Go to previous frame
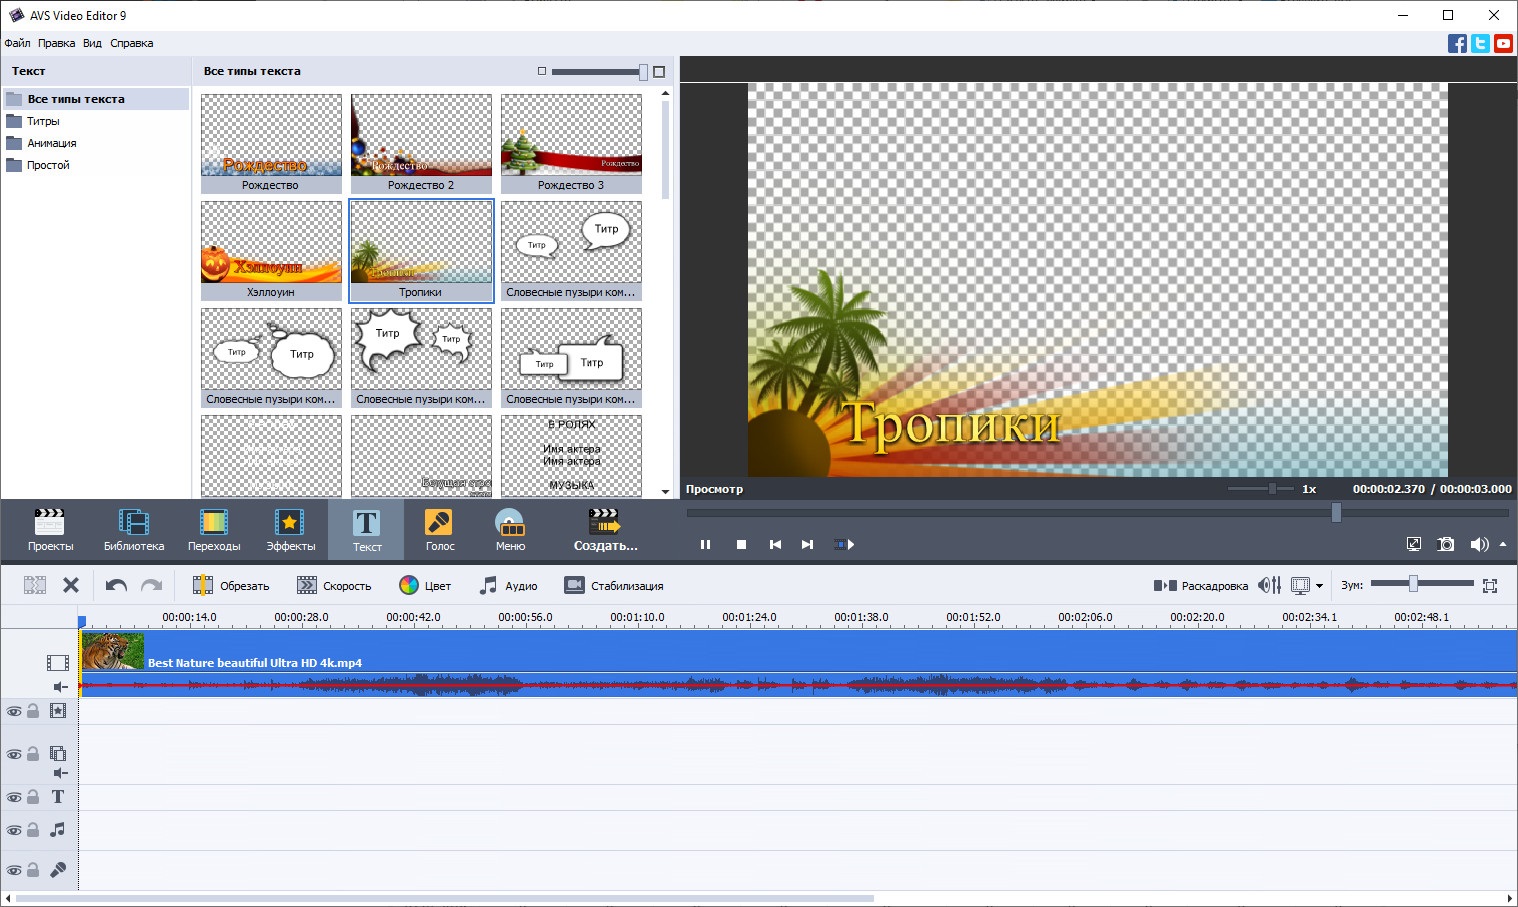 [x=775, y=544]
